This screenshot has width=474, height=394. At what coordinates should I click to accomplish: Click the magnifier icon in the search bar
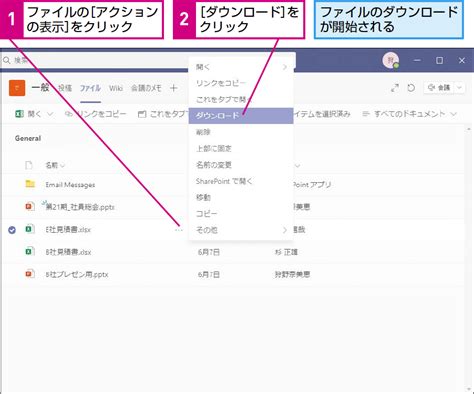(x=7, y=60)
